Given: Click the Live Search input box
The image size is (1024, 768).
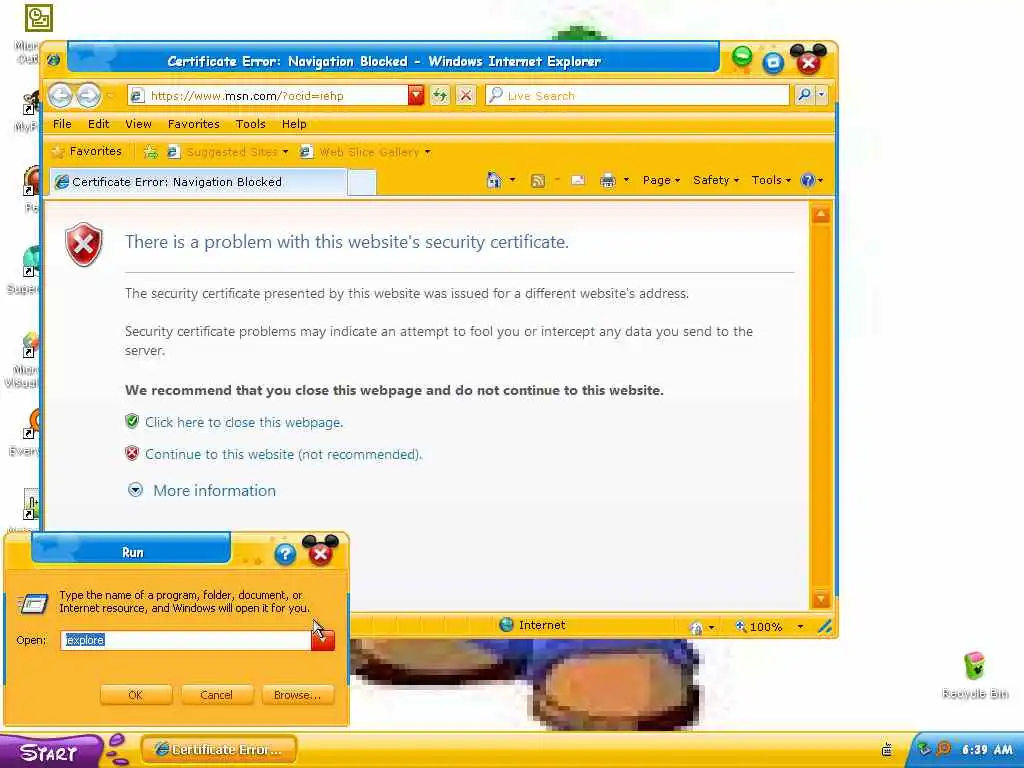Looking at the screenshot, I should pyautogui.click(x=637, y=95).
